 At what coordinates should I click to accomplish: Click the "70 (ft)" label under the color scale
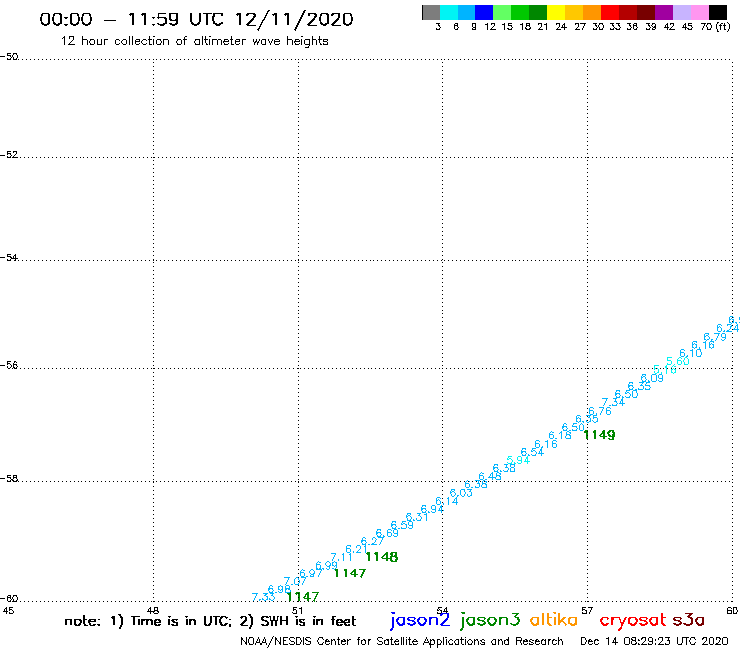(715, 27)
